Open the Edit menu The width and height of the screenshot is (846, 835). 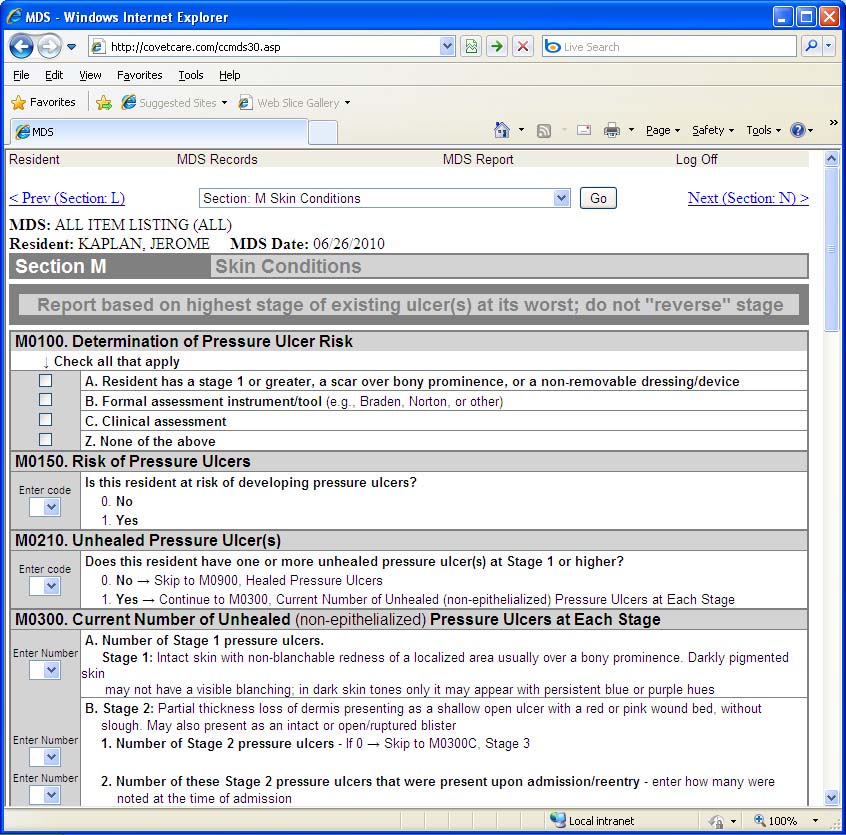coord(54,75)
